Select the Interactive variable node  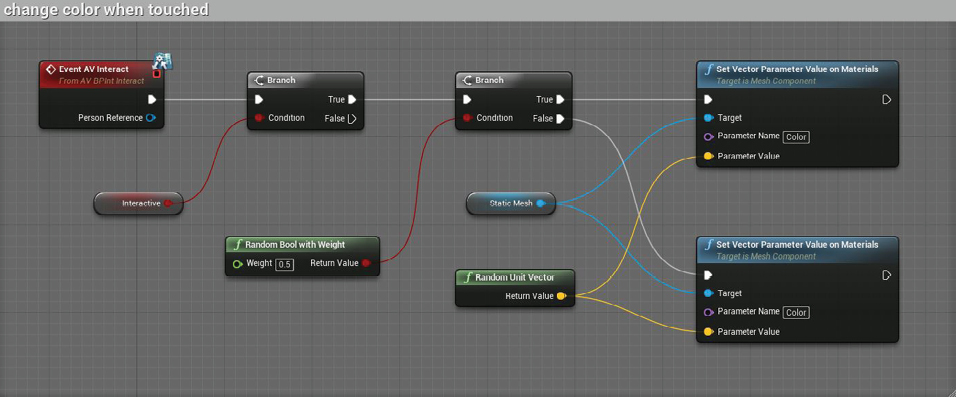138,203
